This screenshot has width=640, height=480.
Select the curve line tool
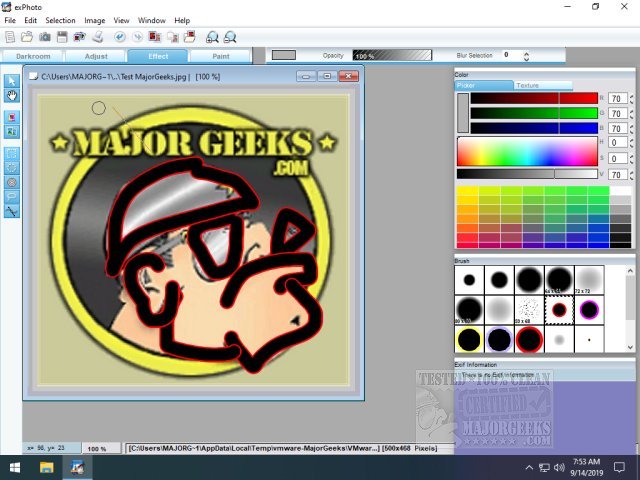coord(12,211)
